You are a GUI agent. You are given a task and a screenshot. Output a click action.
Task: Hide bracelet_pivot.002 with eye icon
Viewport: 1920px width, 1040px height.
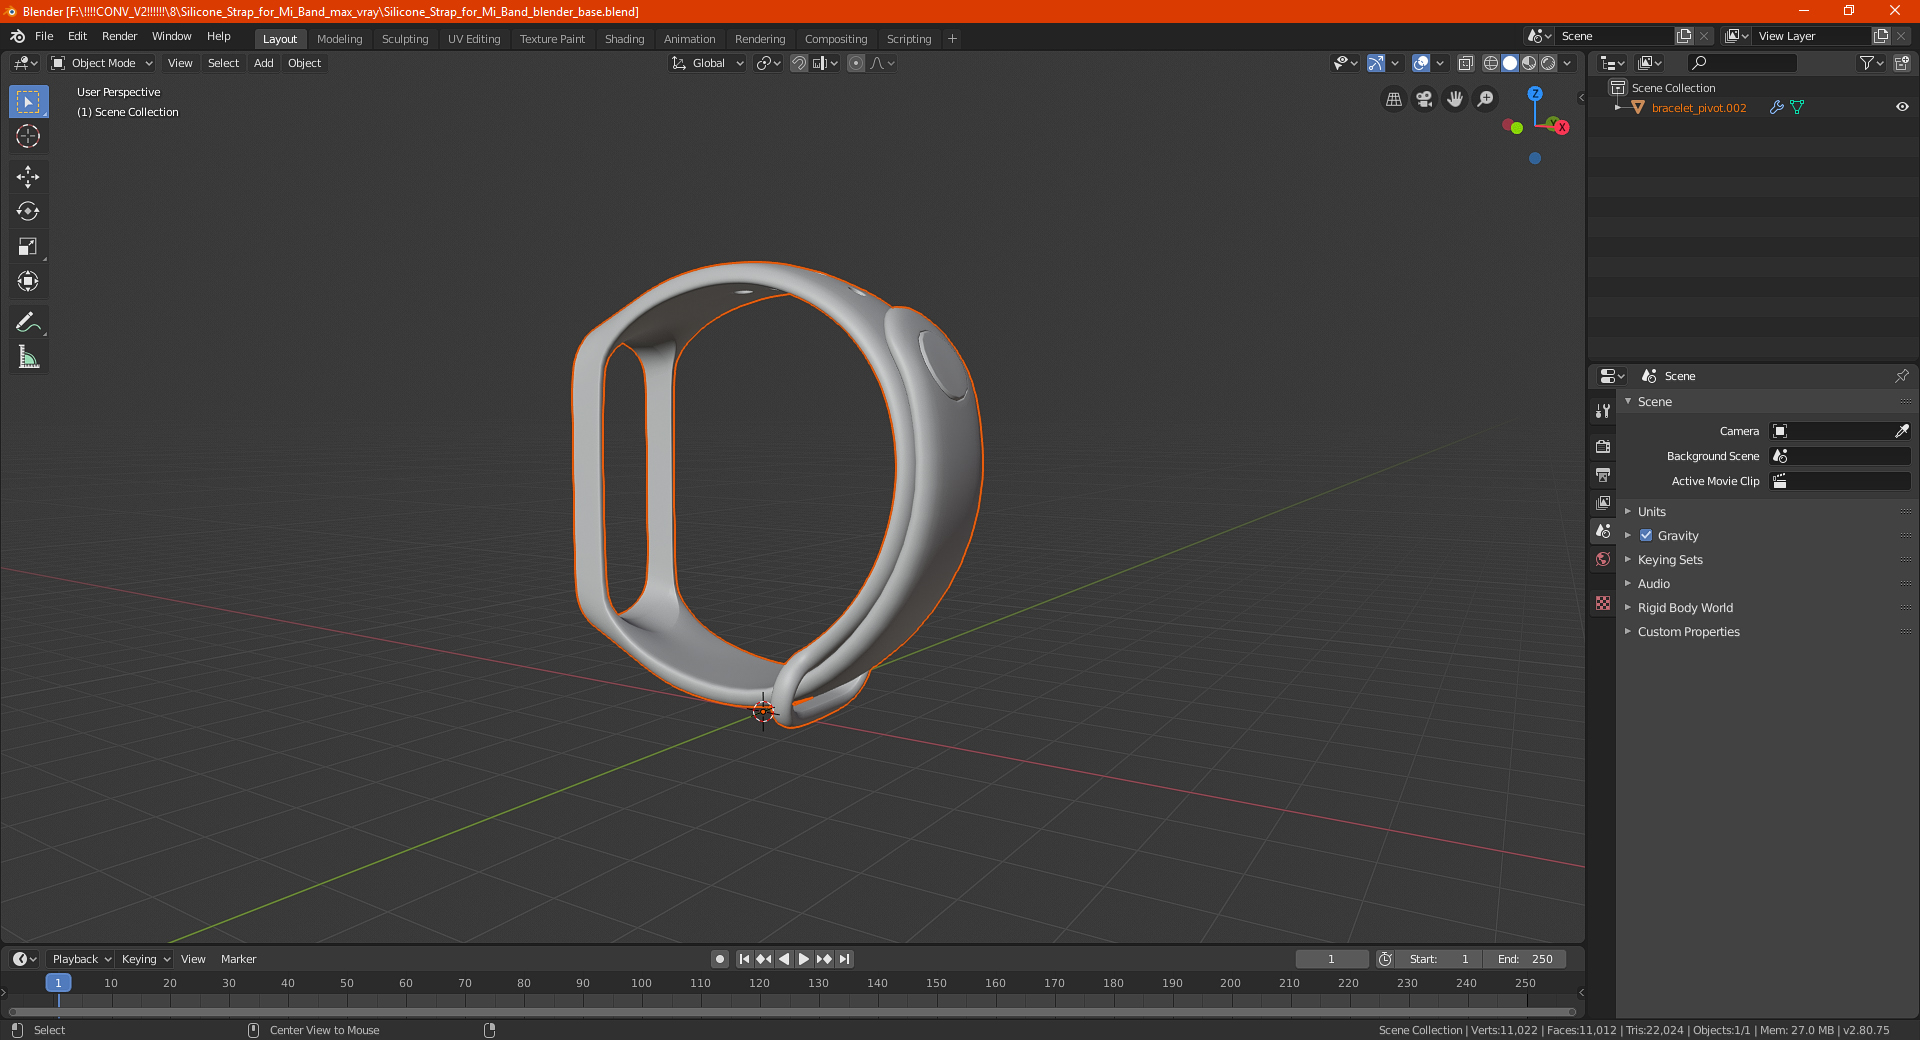pos(1902,107)
